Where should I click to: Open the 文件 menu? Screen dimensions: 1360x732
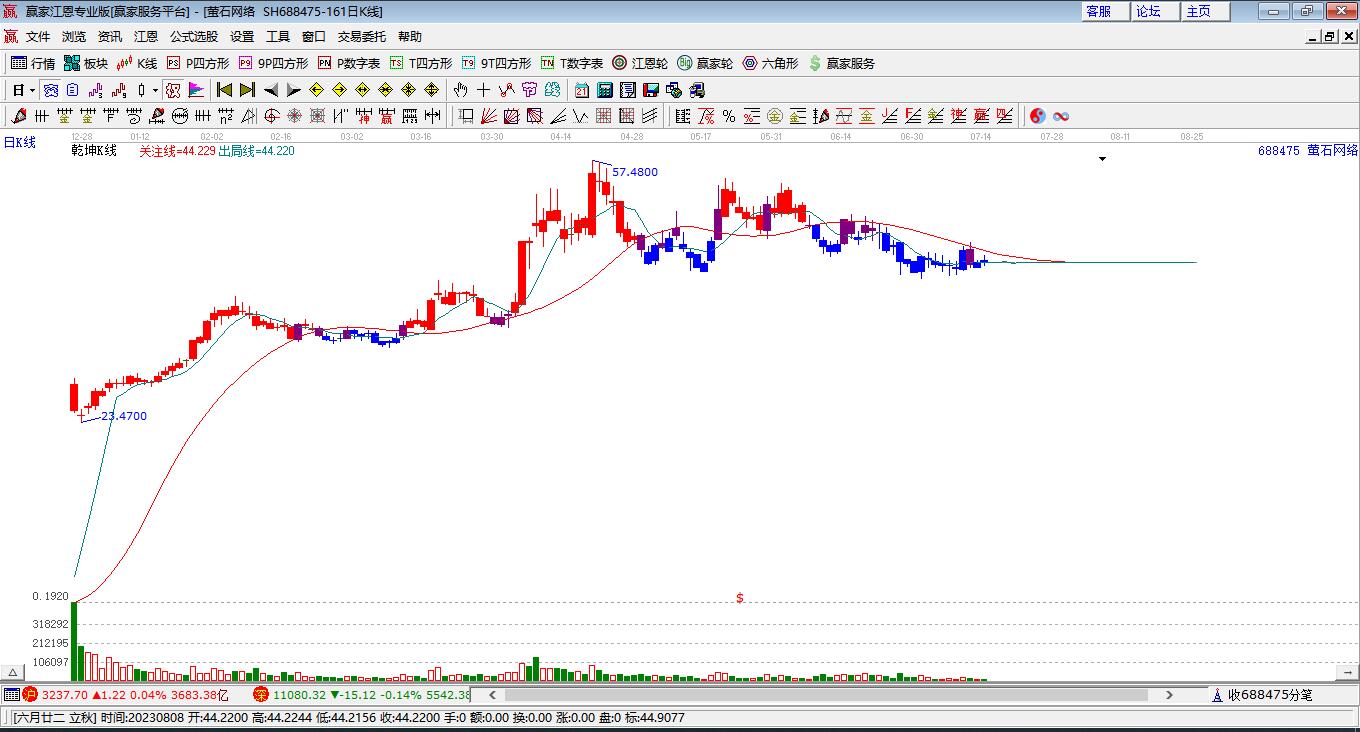[x=38, y=37]
